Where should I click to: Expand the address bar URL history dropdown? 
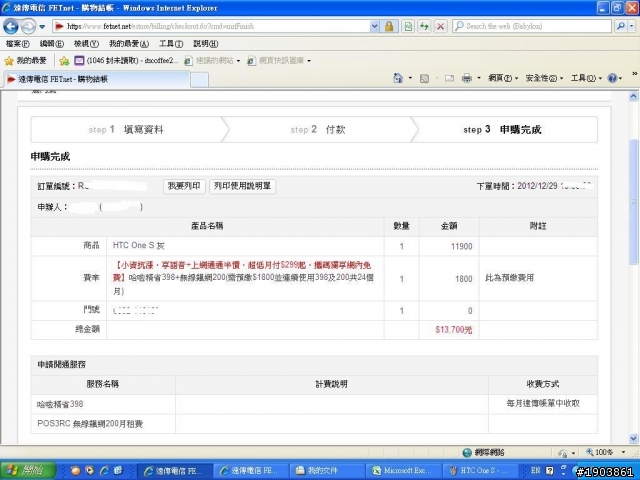pos(374,27)
